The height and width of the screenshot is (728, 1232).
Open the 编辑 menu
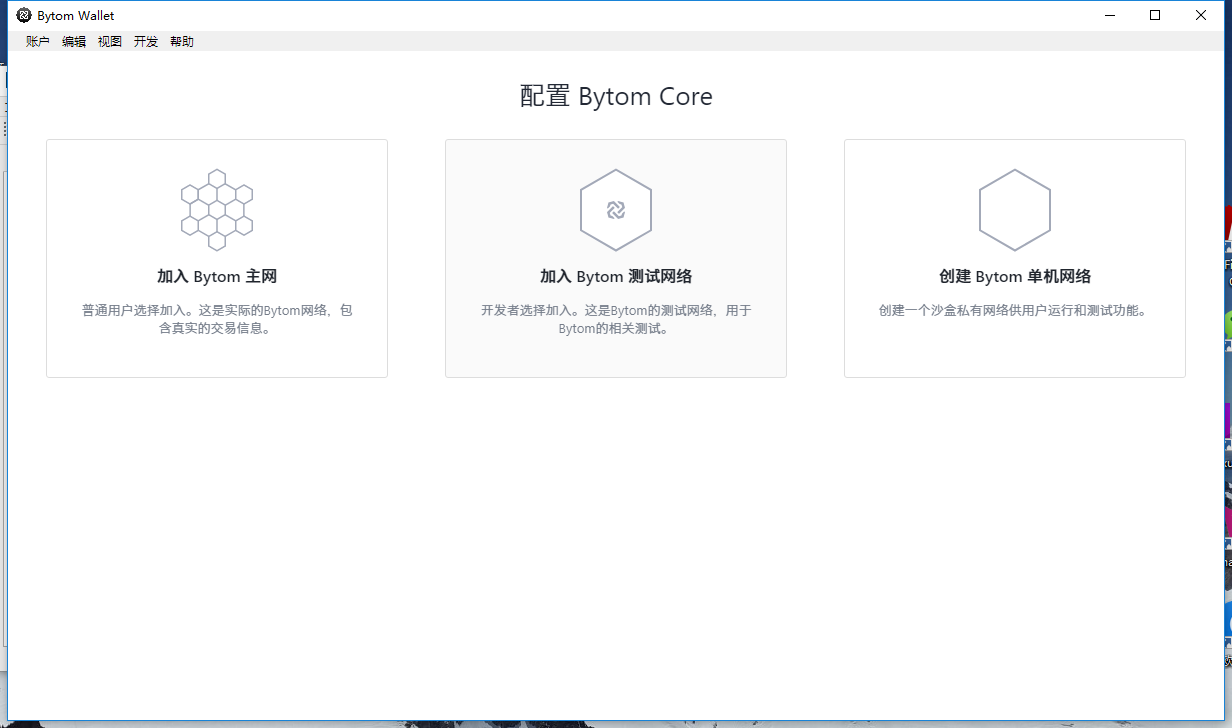[74, 41]
